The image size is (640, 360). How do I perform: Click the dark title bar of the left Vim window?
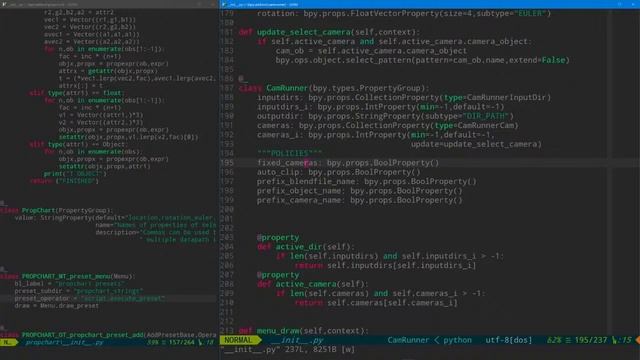[x=109, y=4]
